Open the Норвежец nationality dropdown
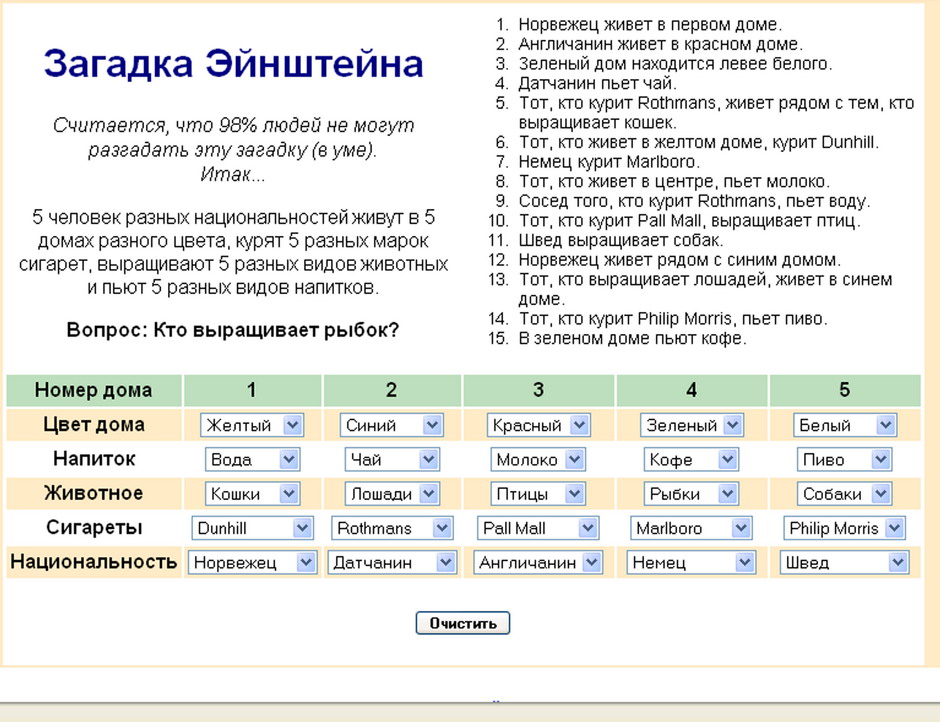The height and width of the screenshot is (722, 940). [x=252, y=563]
